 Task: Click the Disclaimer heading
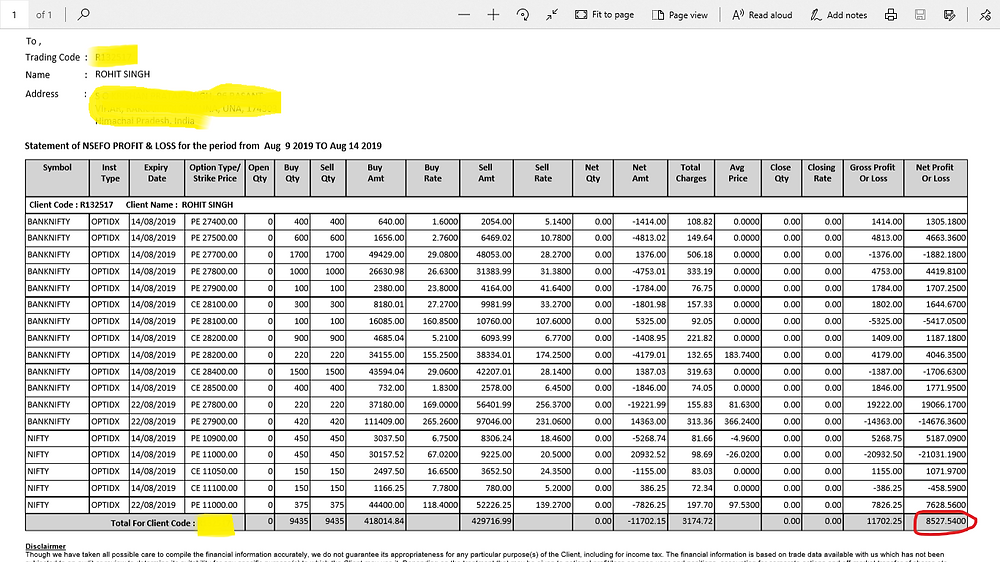click(45, 546)
